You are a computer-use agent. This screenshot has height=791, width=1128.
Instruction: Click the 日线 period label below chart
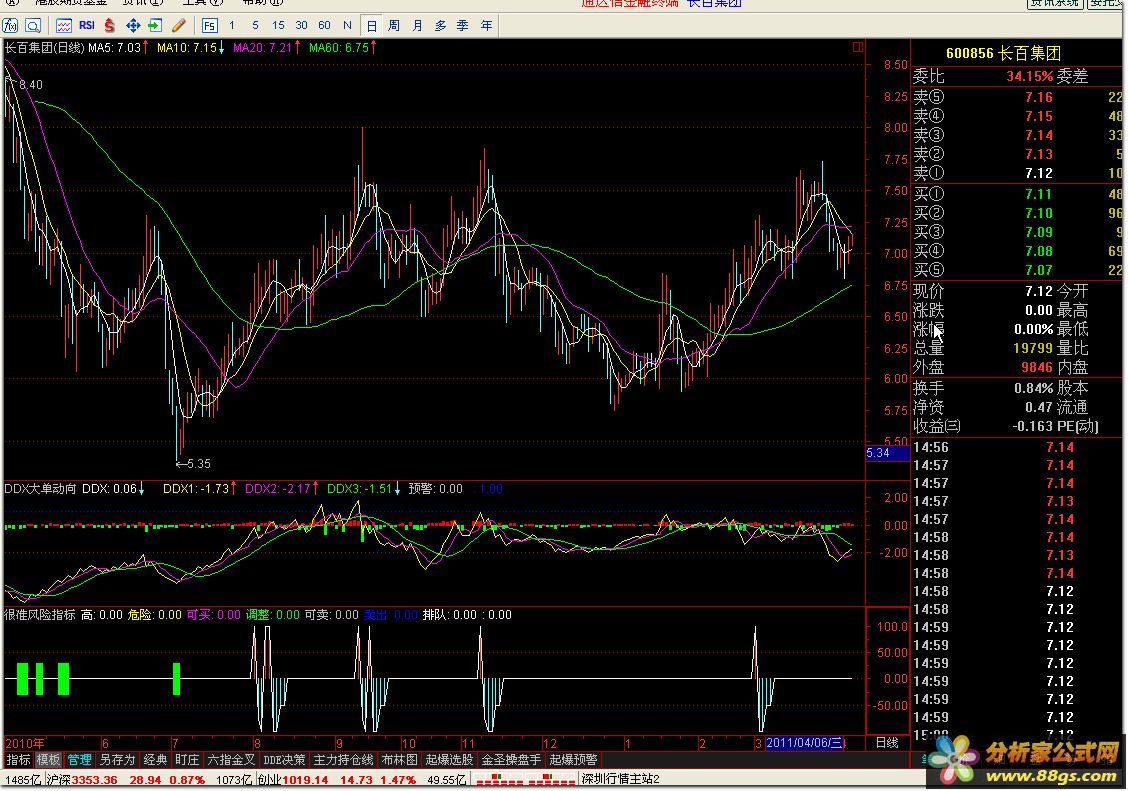pos(886,743)
